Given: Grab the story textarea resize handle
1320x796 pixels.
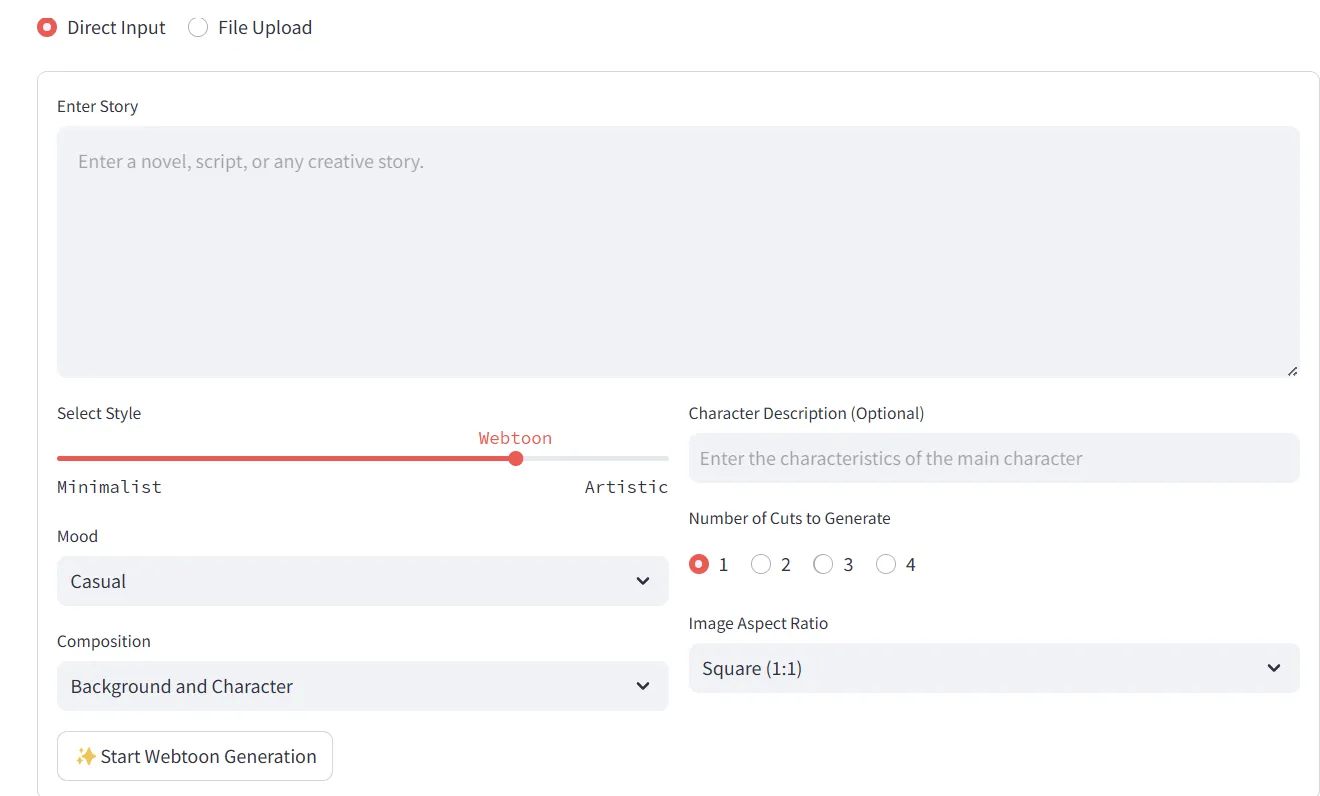Looking at the screenshot, I should point(1292,370).
